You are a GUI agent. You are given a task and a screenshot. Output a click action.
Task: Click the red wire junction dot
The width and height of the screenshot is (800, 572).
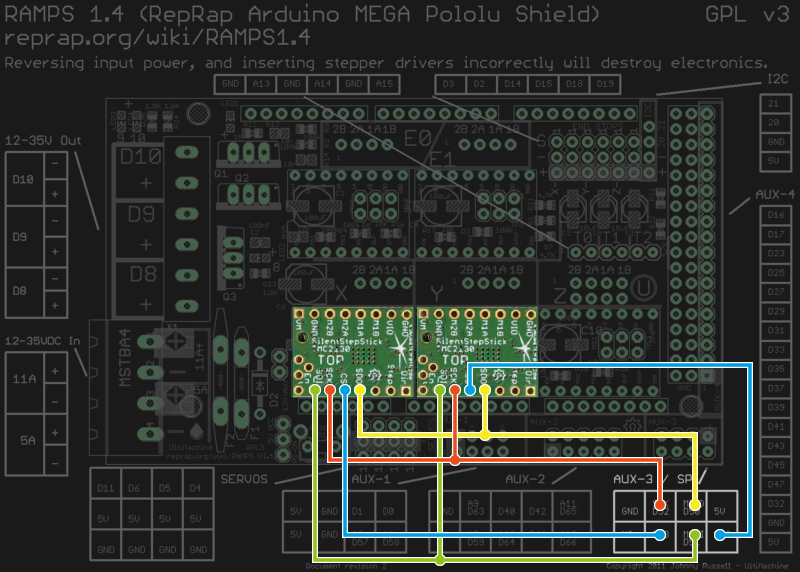pos(455,460)
